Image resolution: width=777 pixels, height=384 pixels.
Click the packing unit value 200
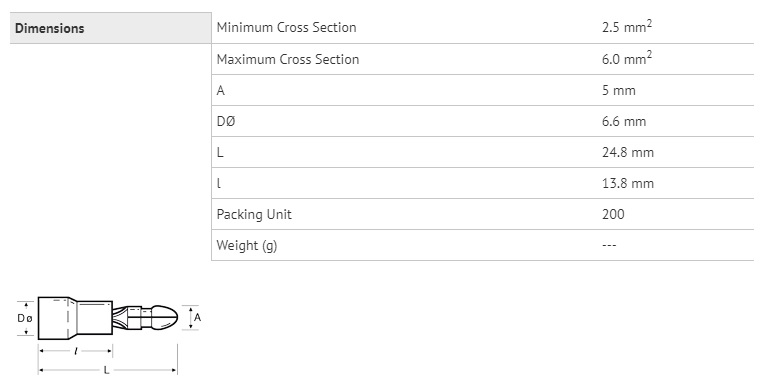point(613,215)
